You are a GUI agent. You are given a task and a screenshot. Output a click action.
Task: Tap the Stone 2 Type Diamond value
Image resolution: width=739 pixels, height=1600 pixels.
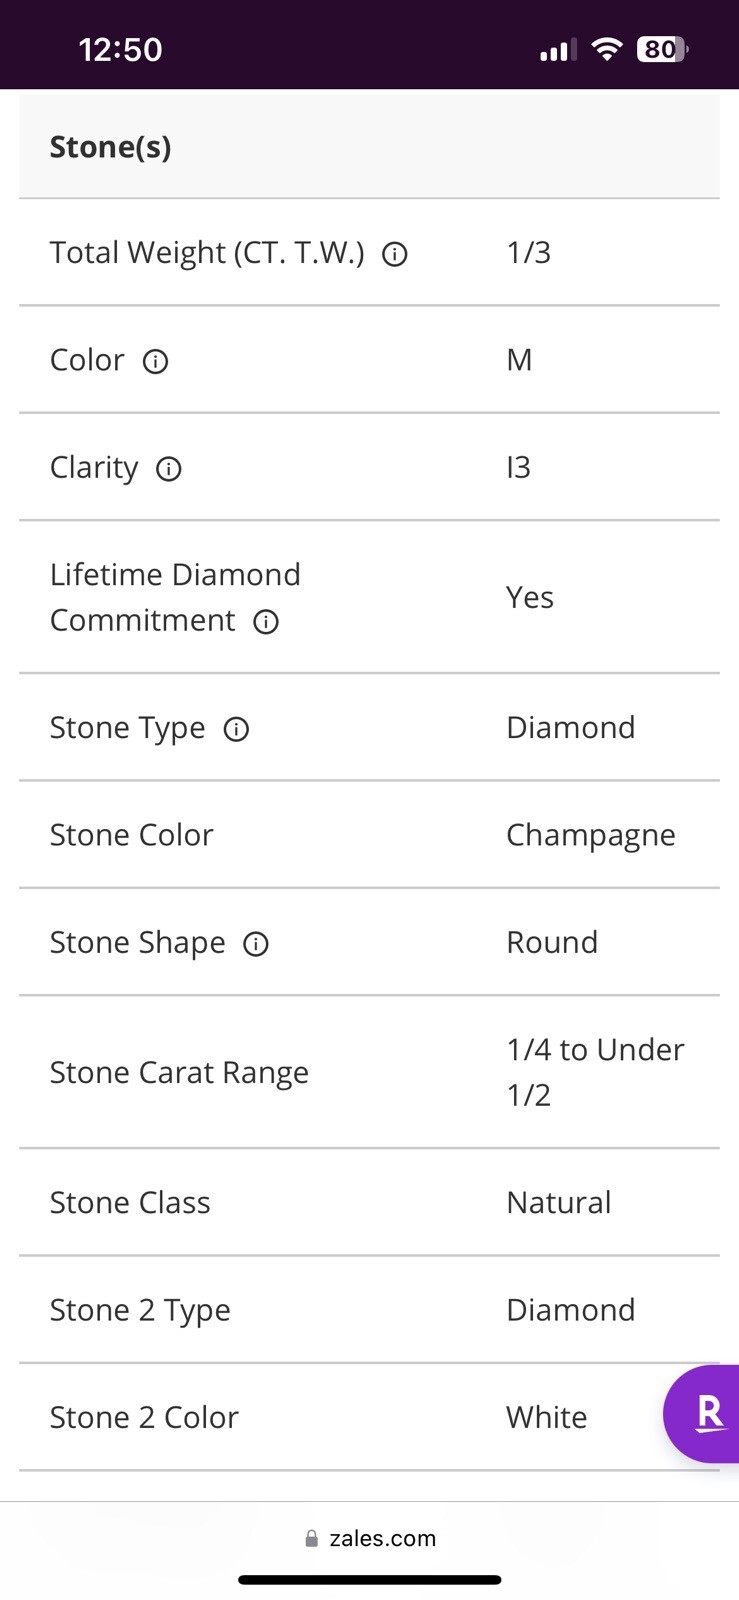pyautogui.click(x=570, y=1309)
